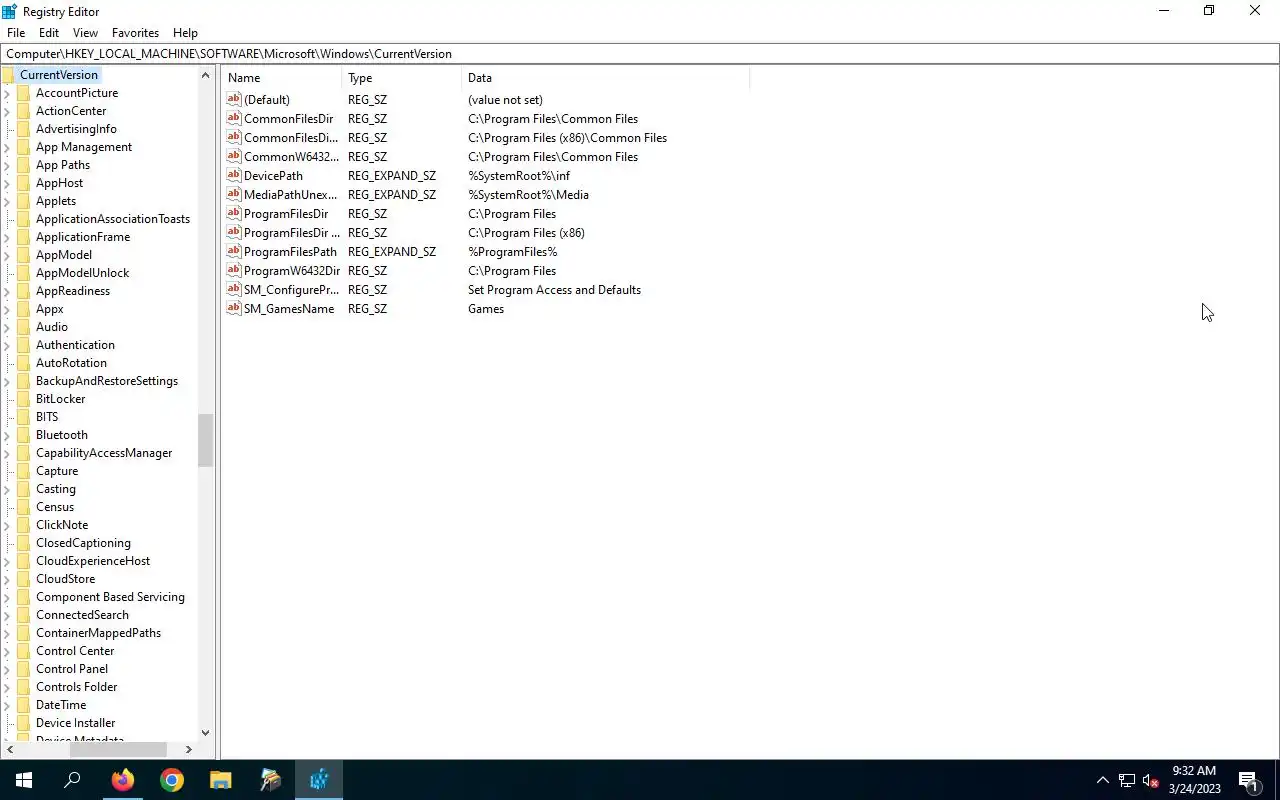
Task: Select the Controls Folder key
Action: click(x=77, y=687)
